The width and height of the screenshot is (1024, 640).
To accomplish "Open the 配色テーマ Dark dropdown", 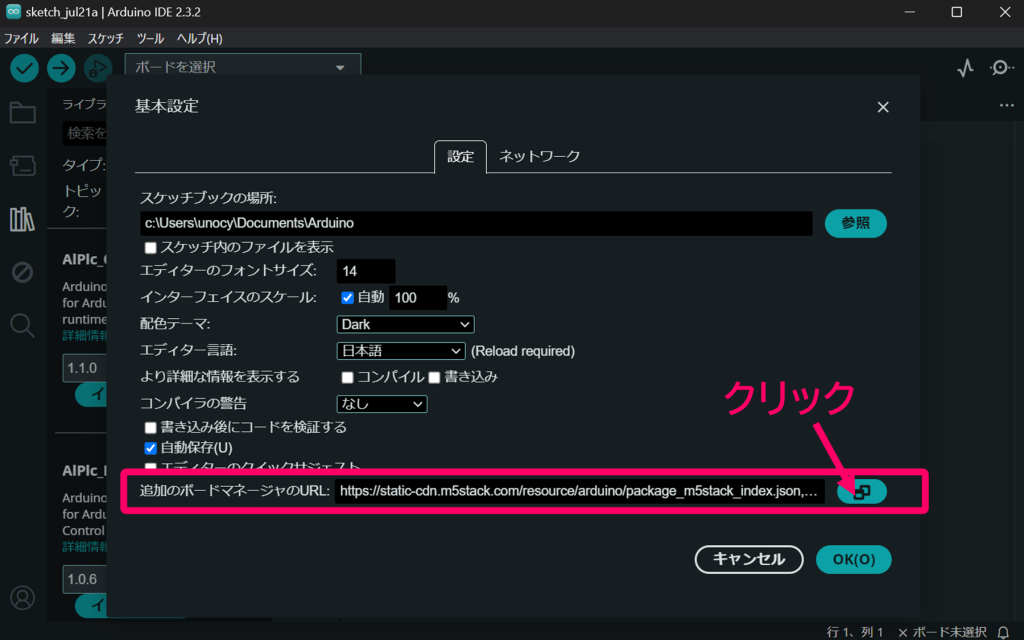I will coord(406,325).
